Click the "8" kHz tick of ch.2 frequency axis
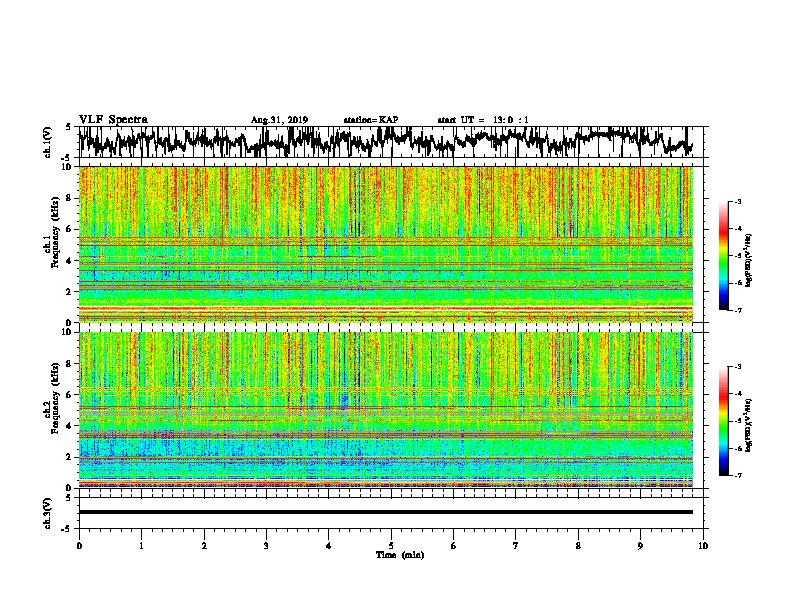The image size is (792, 612). 71,364
